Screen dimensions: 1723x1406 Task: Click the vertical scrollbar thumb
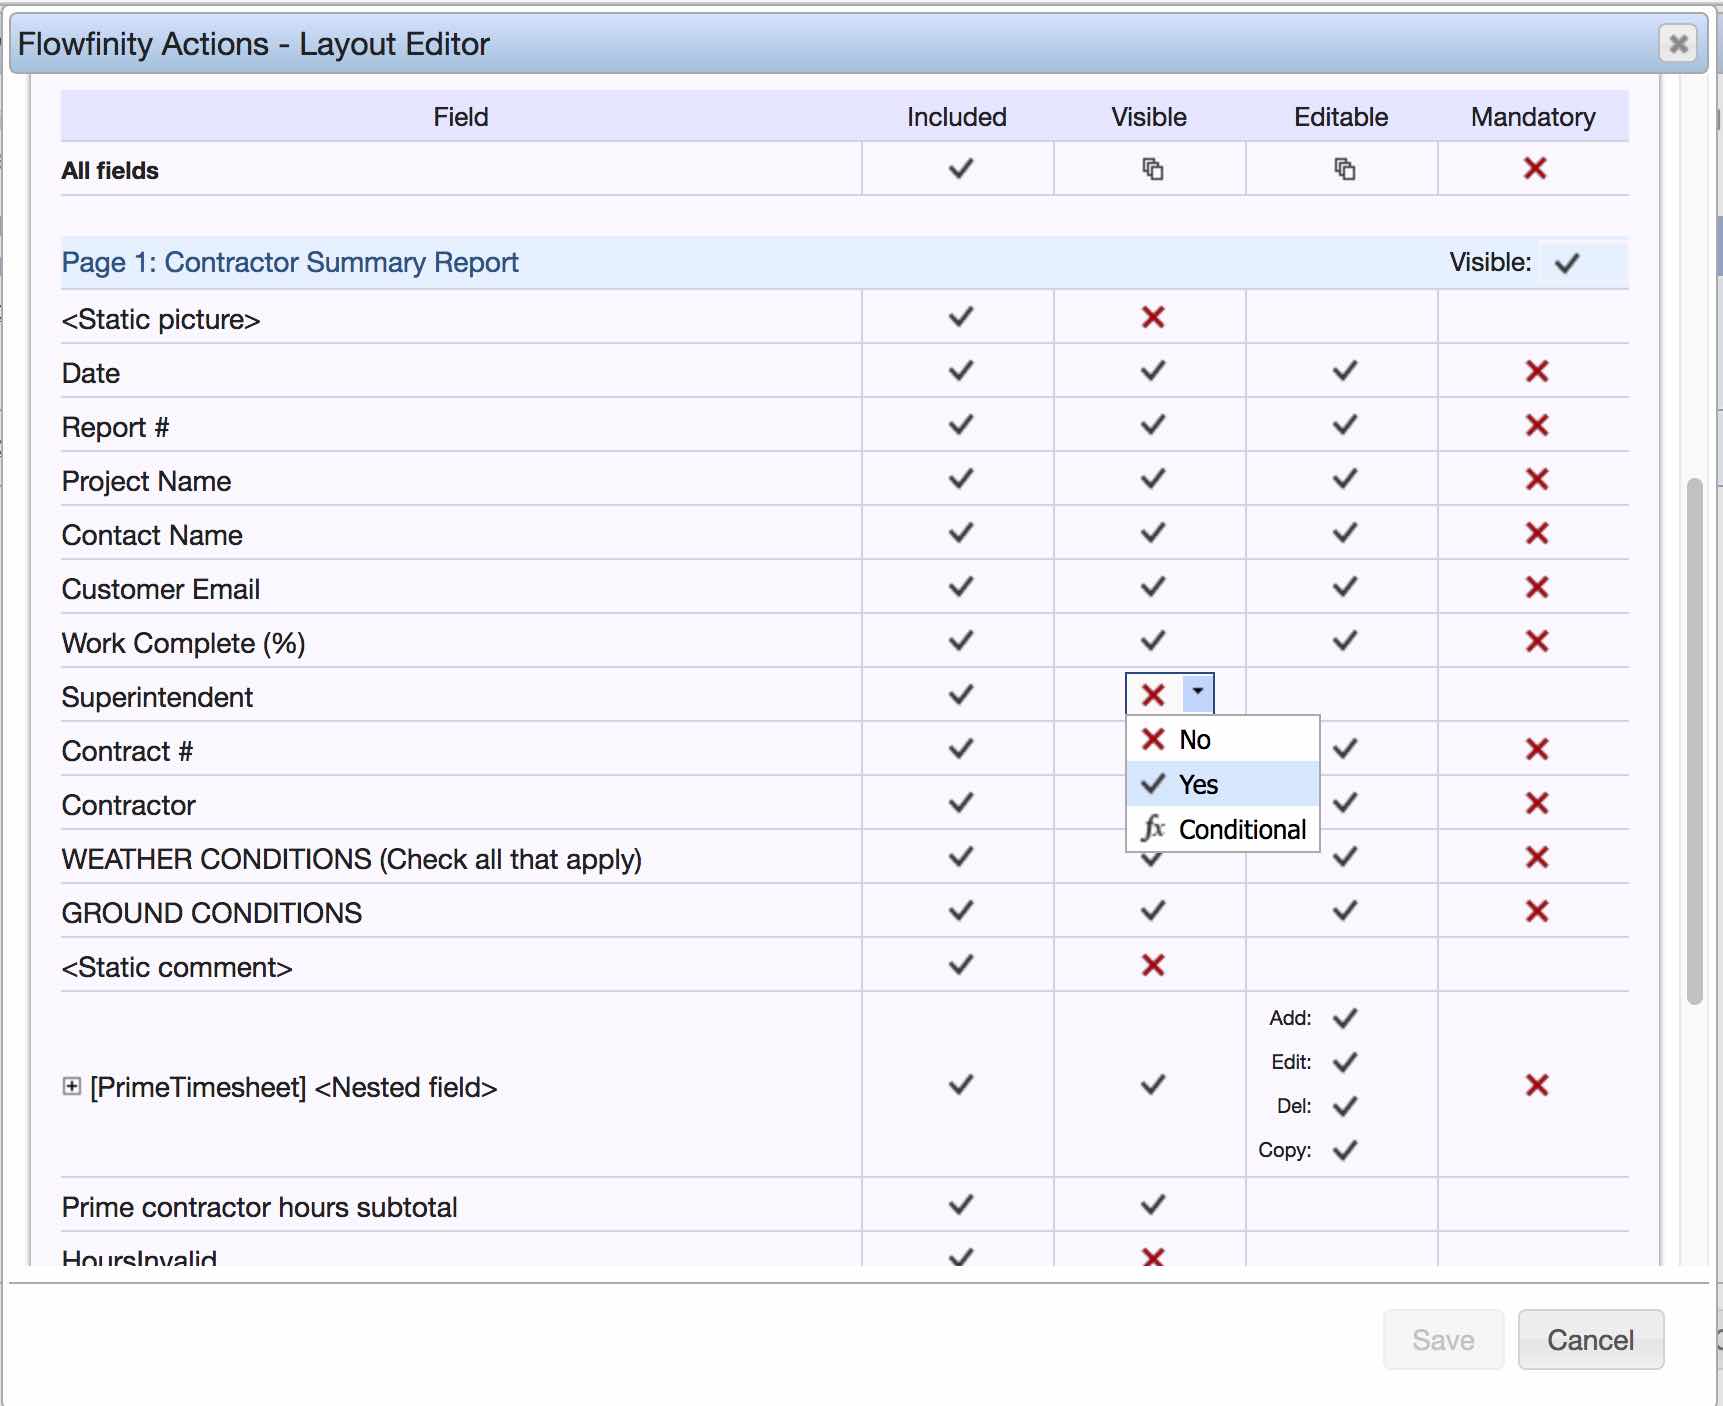pyautogui.click(x=1693, y=740)
